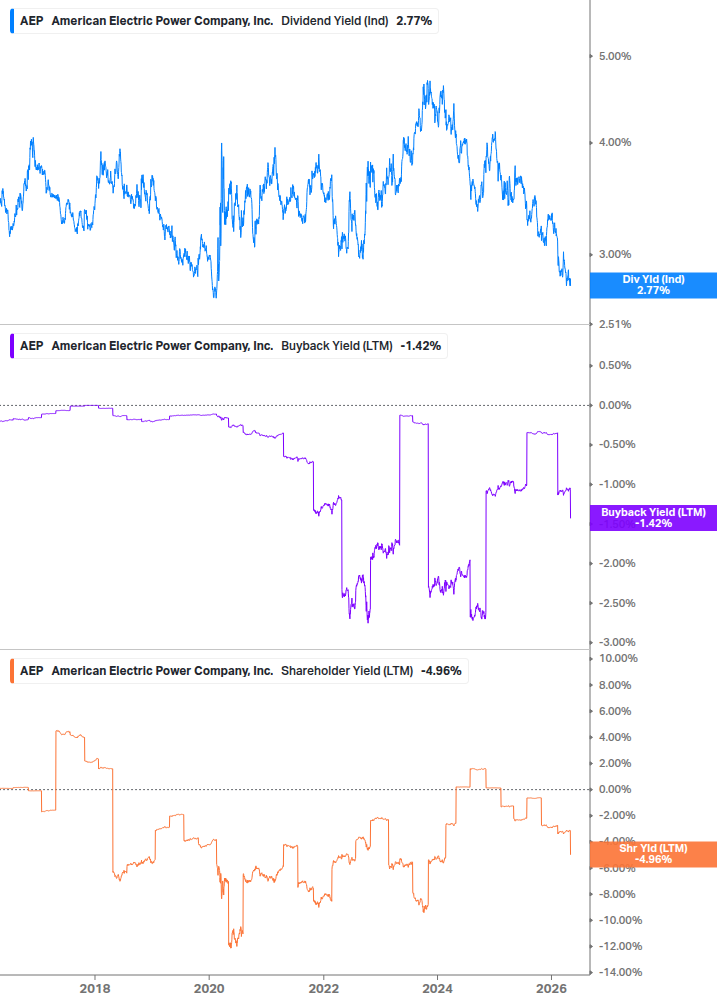Click the orange Shareholder Yield legend color bar
Image resolution: width=717 pixels, height=1005 pixels.
tap(12, 671)
